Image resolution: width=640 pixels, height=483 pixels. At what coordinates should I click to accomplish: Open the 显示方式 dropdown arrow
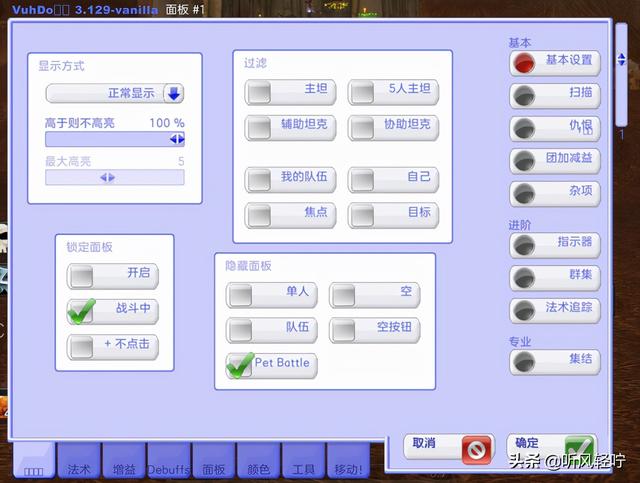[174, 94]
